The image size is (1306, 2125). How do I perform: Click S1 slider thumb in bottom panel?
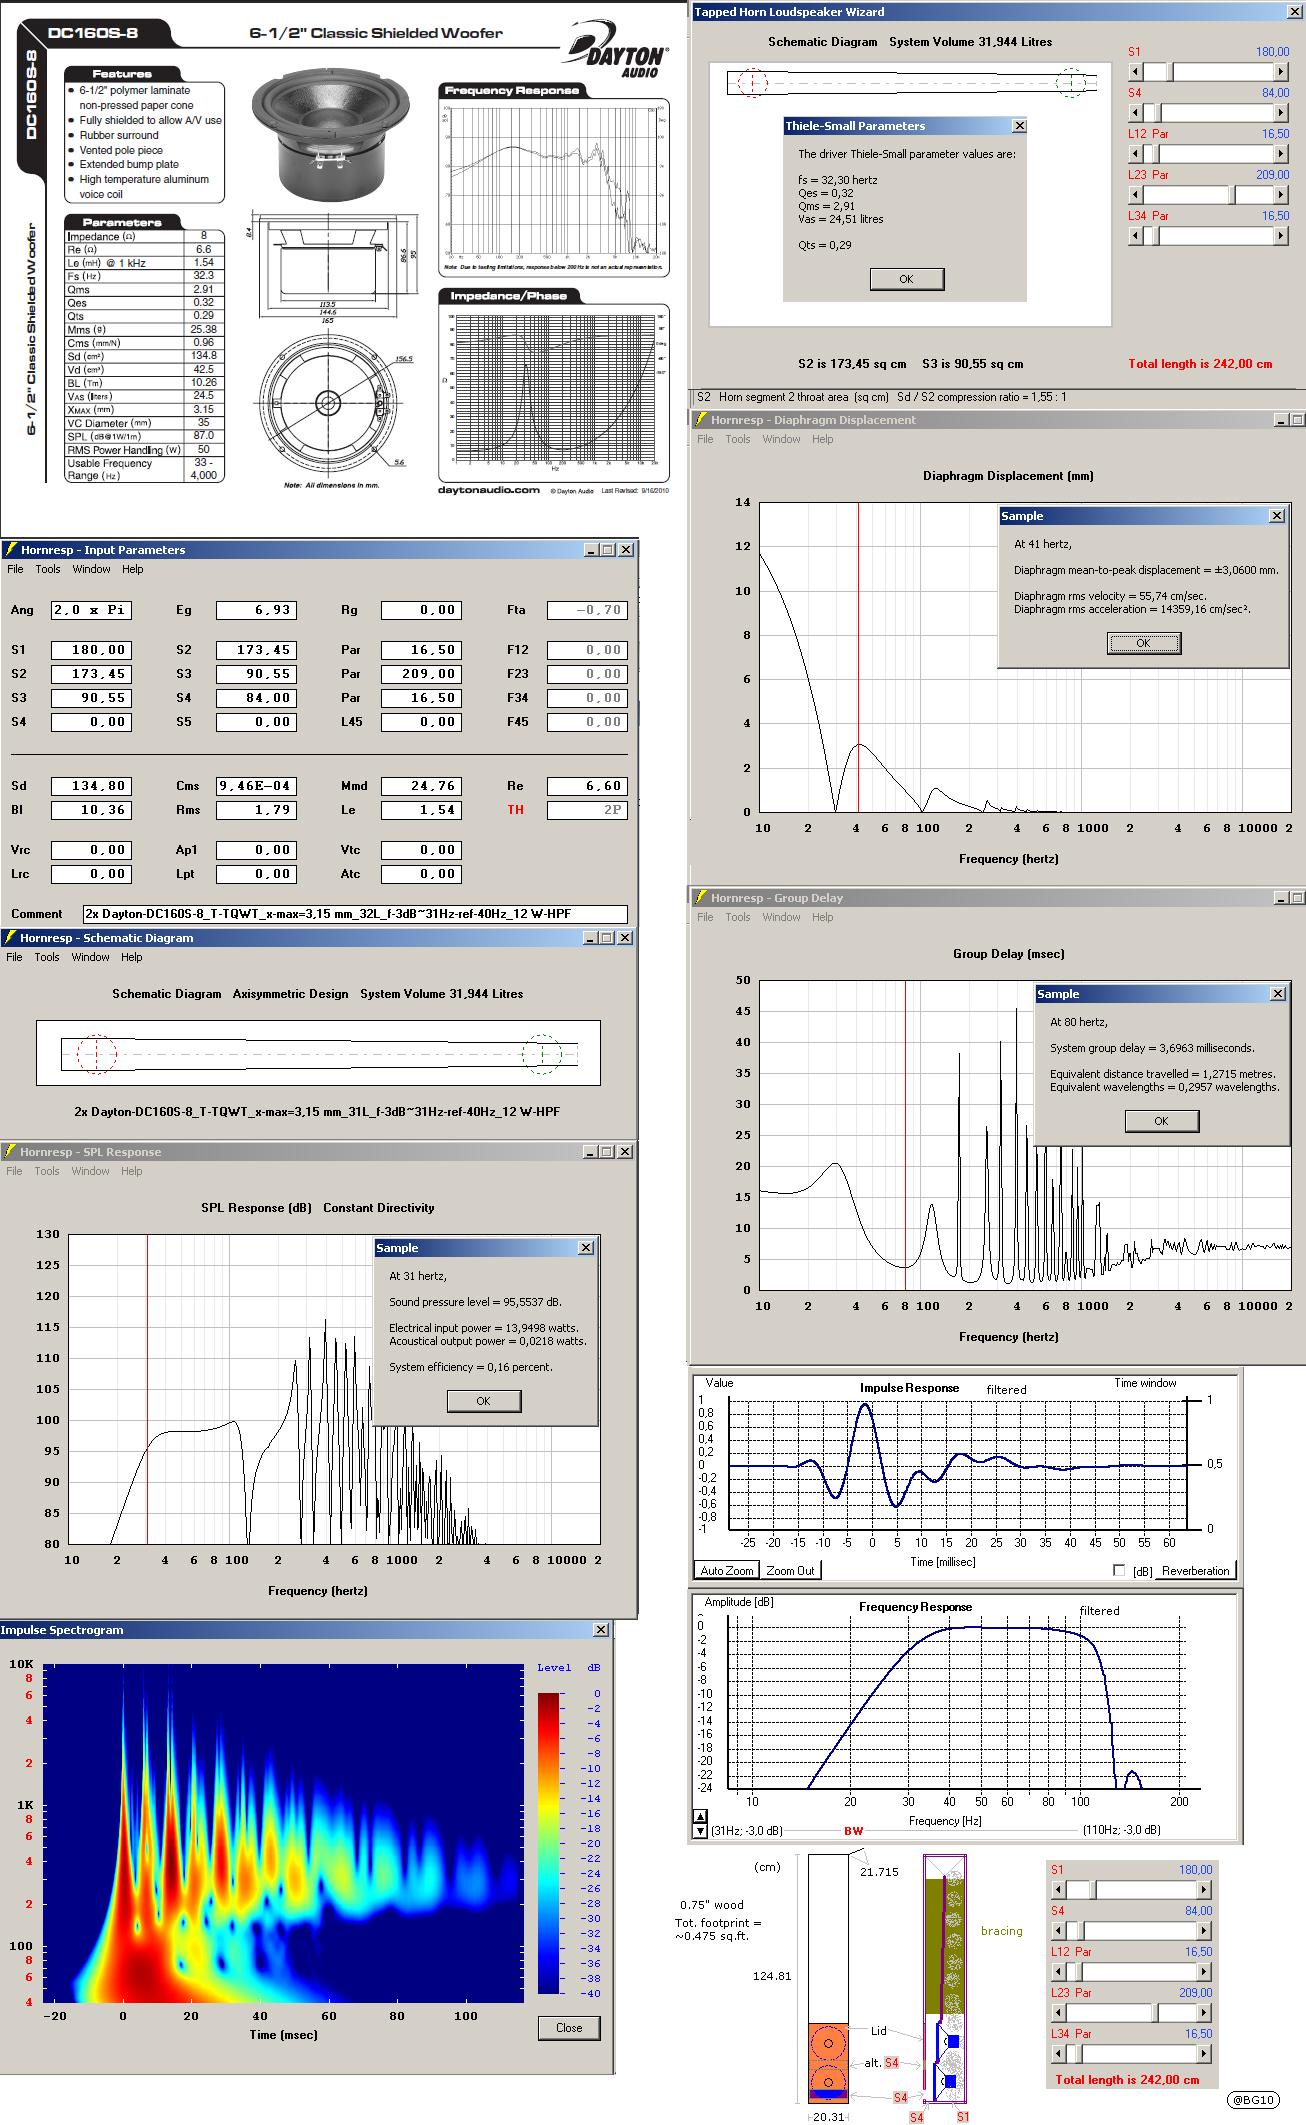pos(1092,1890)
